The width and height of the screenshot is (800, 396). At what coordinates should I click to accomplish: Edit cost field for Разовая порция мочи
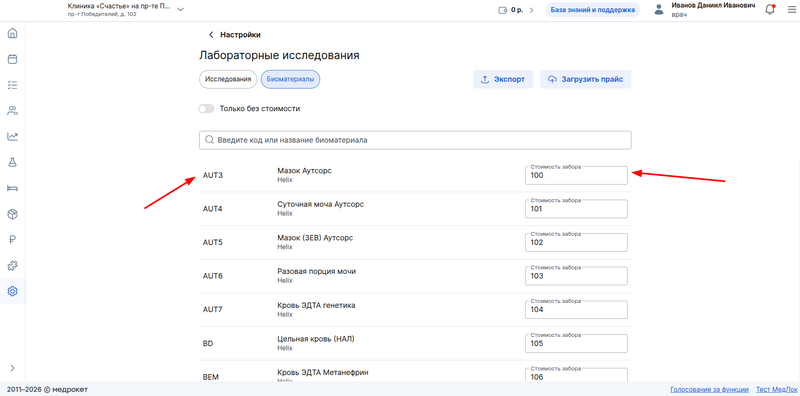click(x=576, y=276)
